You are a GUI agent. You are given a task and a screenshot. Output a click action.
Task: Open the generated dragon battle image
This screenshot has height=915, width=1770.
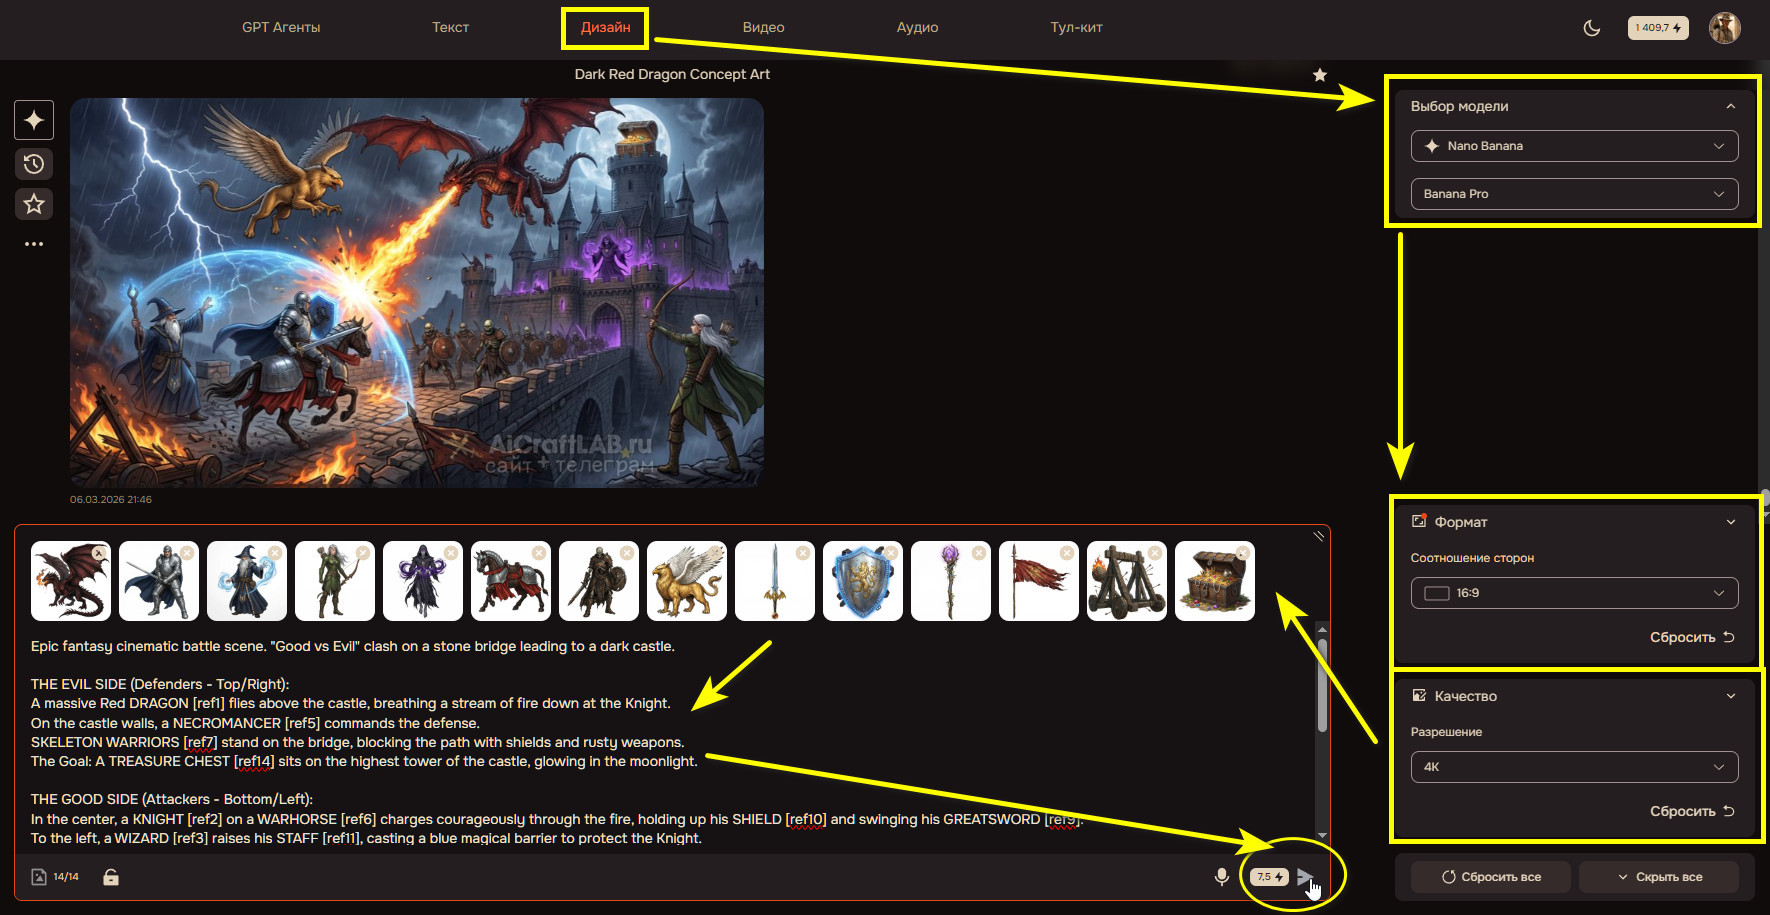point(417,293)
